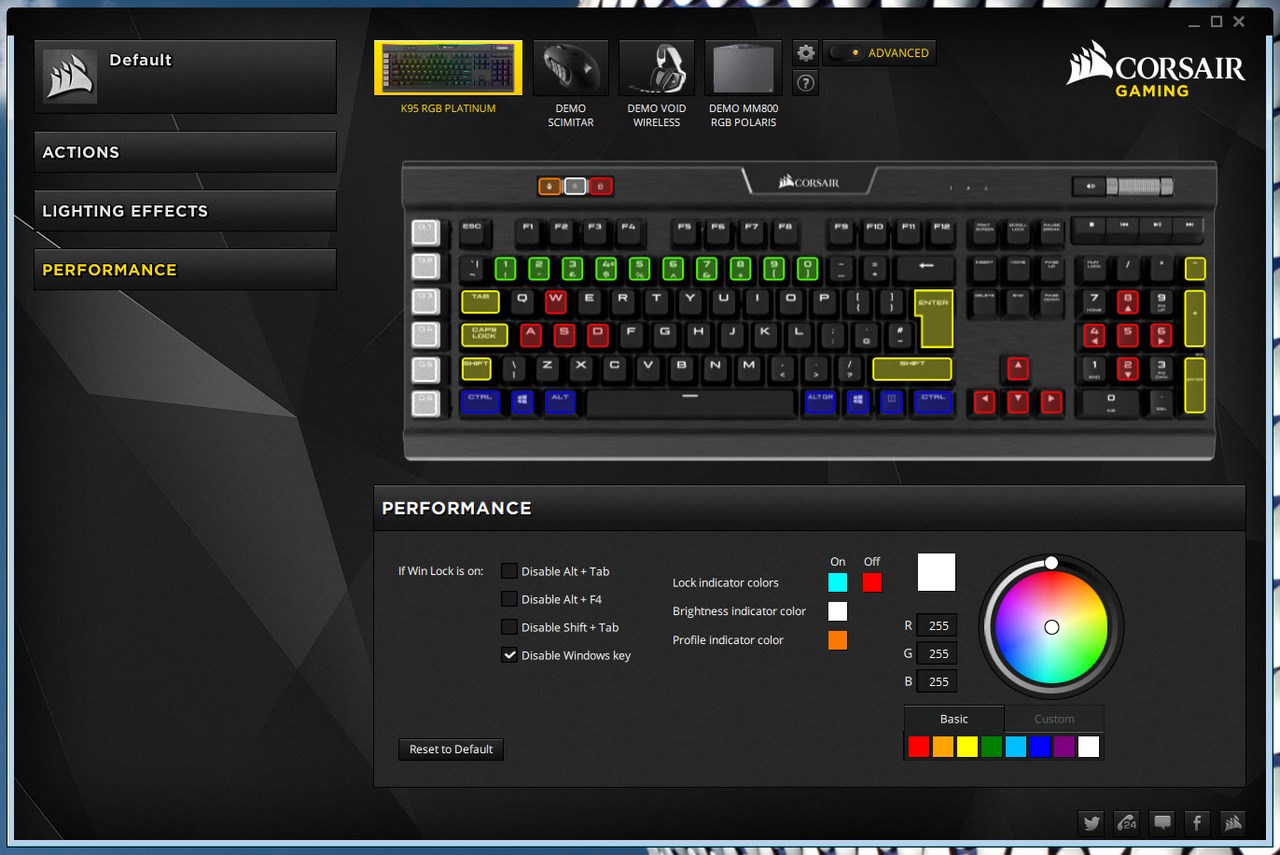Screen dimensions: 1280x855
Task: Pick yellow from the basic palette
Action: [967, 746]
